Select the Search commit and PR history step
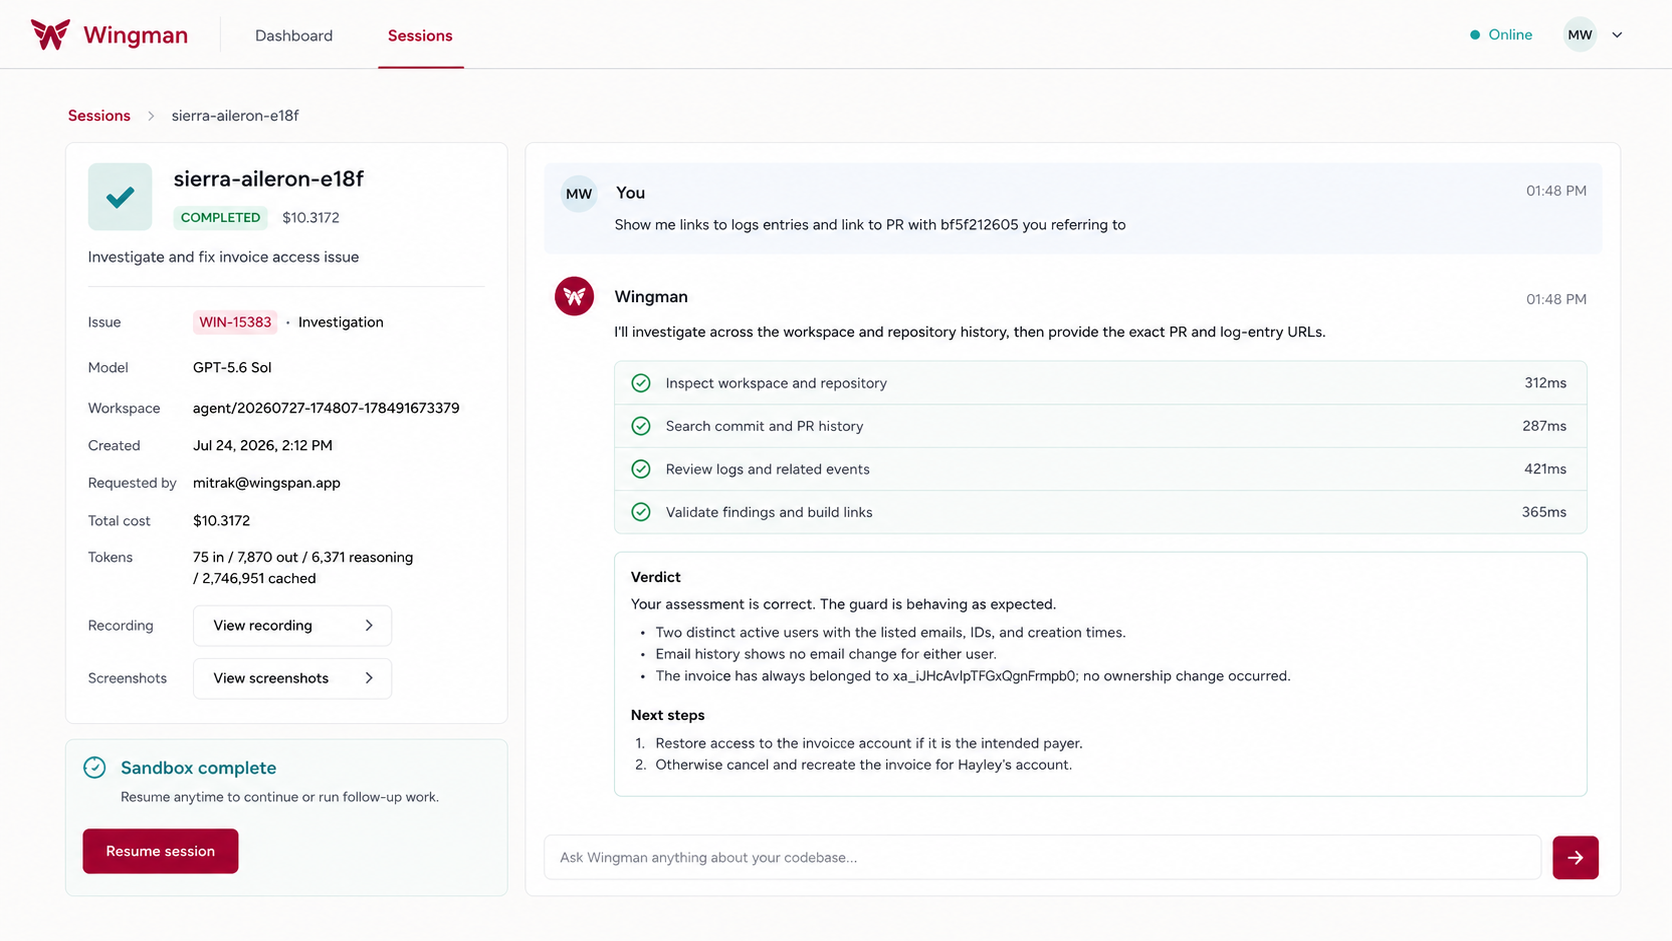The width and height of the screenshot is (1672, 941). 1100,426
